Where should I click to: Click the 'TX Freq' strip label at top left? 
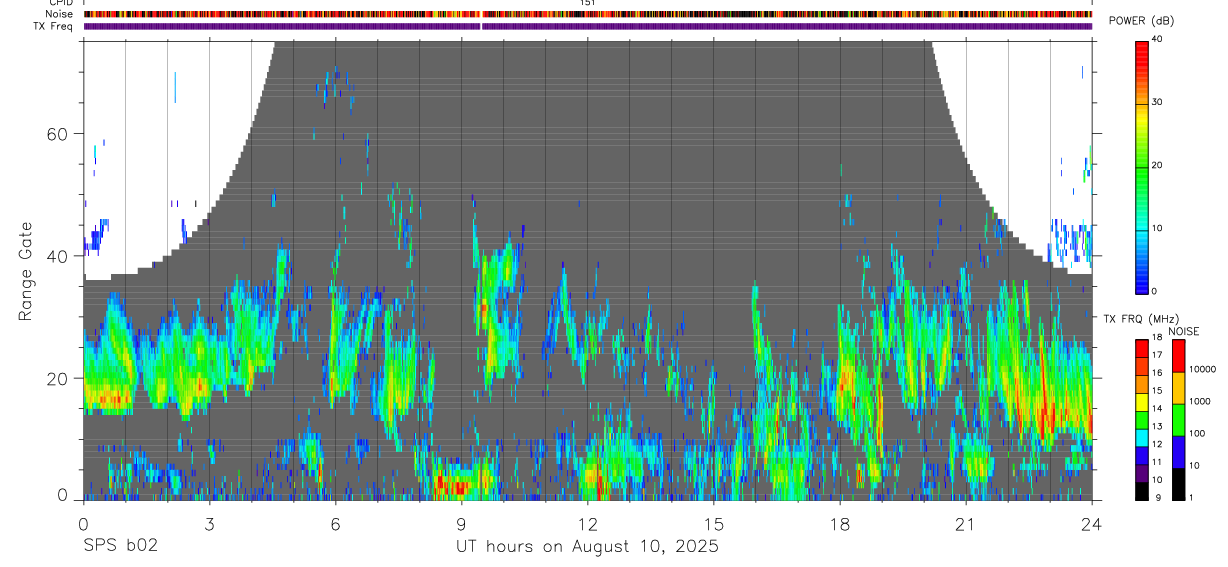[54, 26]
